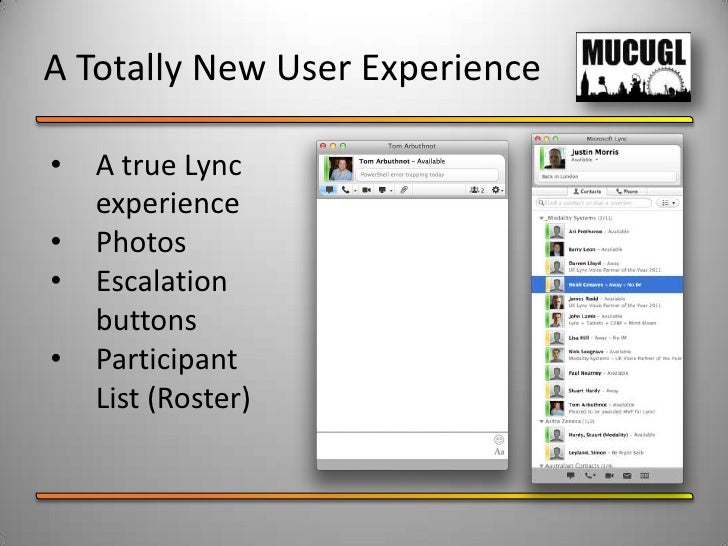This screenshot has height=546, width=728.
Task: Click the MUCUGL logo on the slide
Action: click(633, 67)
